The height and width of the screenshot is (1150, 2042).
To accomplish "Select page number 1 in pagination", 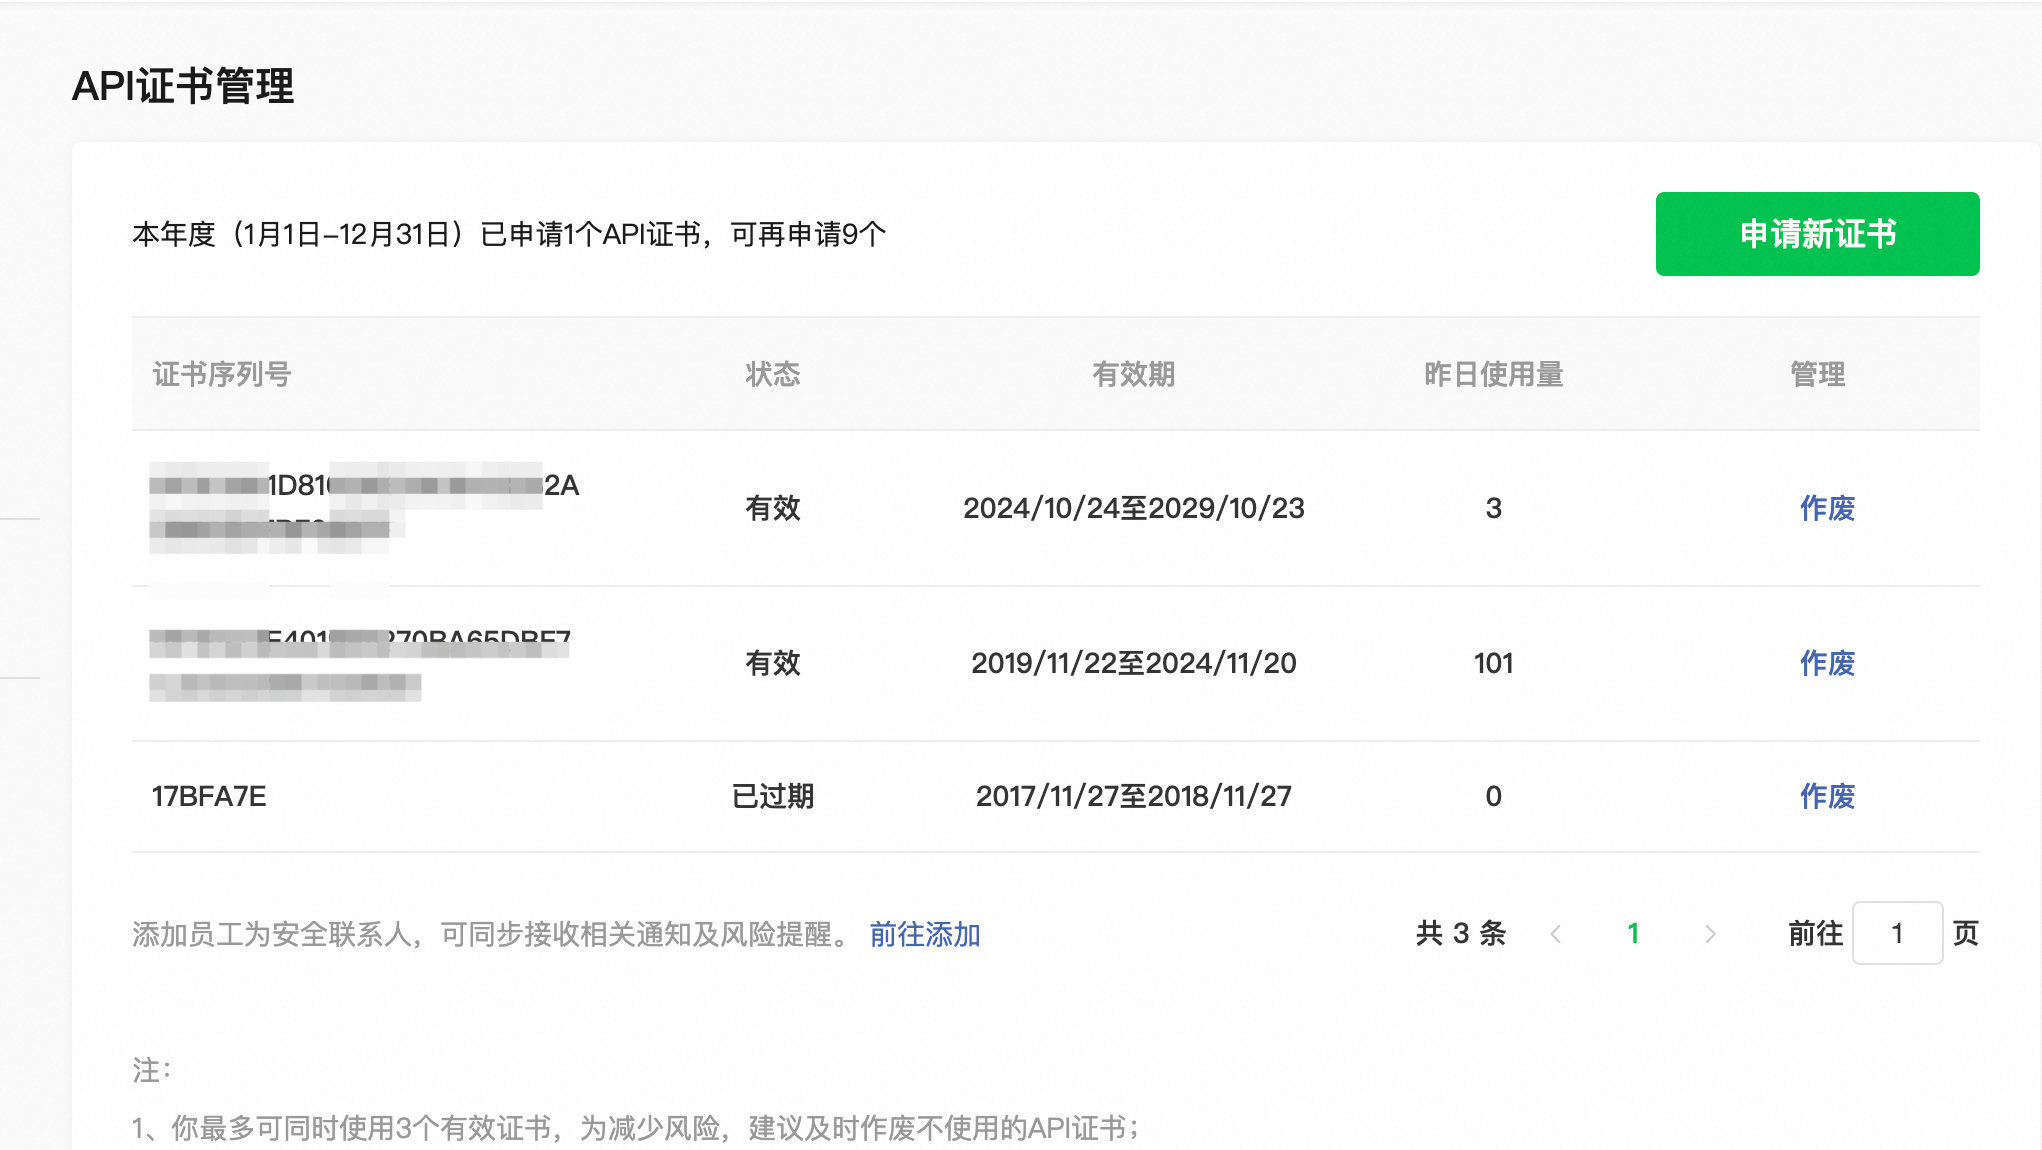I will tap(1633, 934).
